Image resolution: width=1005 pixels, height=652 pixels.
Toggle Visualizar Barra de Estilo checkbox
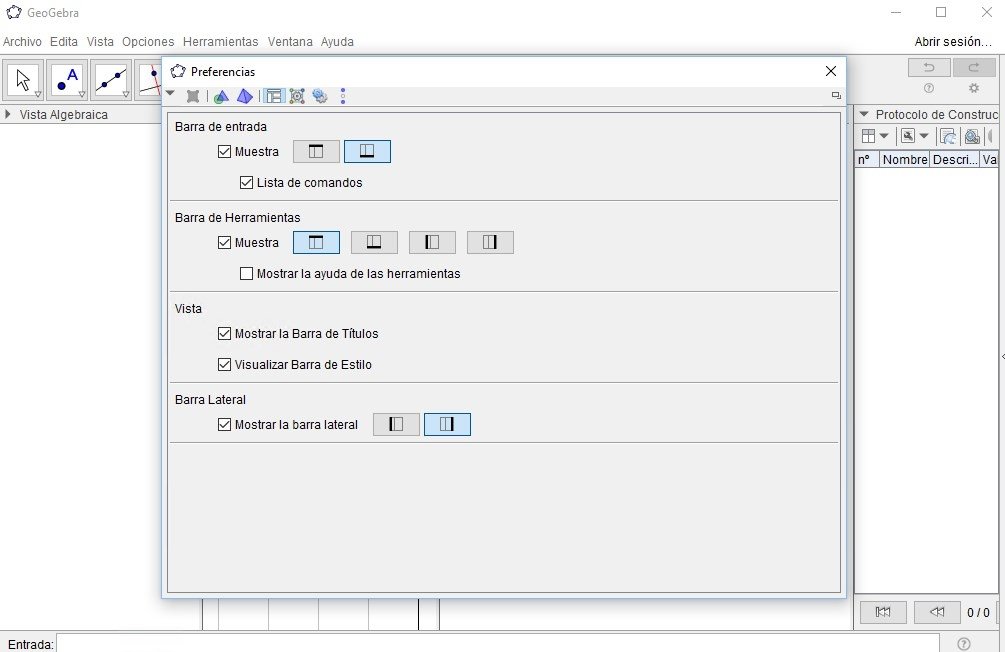[x=224, y=365]
